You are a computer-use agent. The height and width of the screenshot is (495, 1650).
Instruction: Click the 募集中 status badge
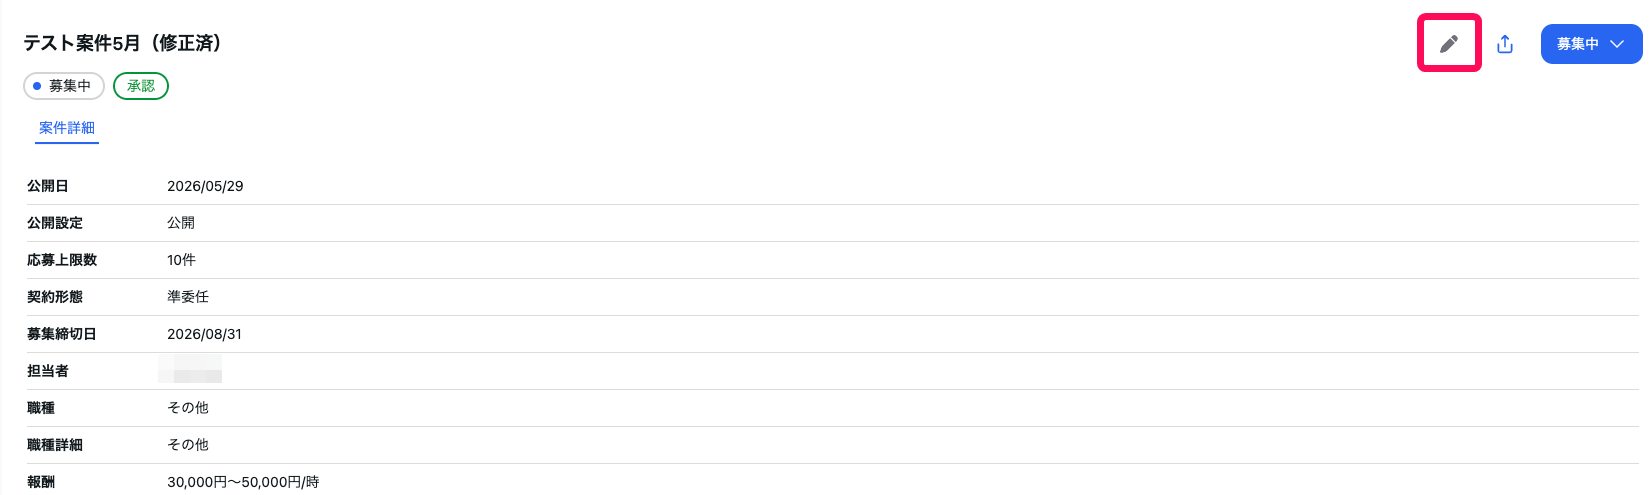pos(64,86)
